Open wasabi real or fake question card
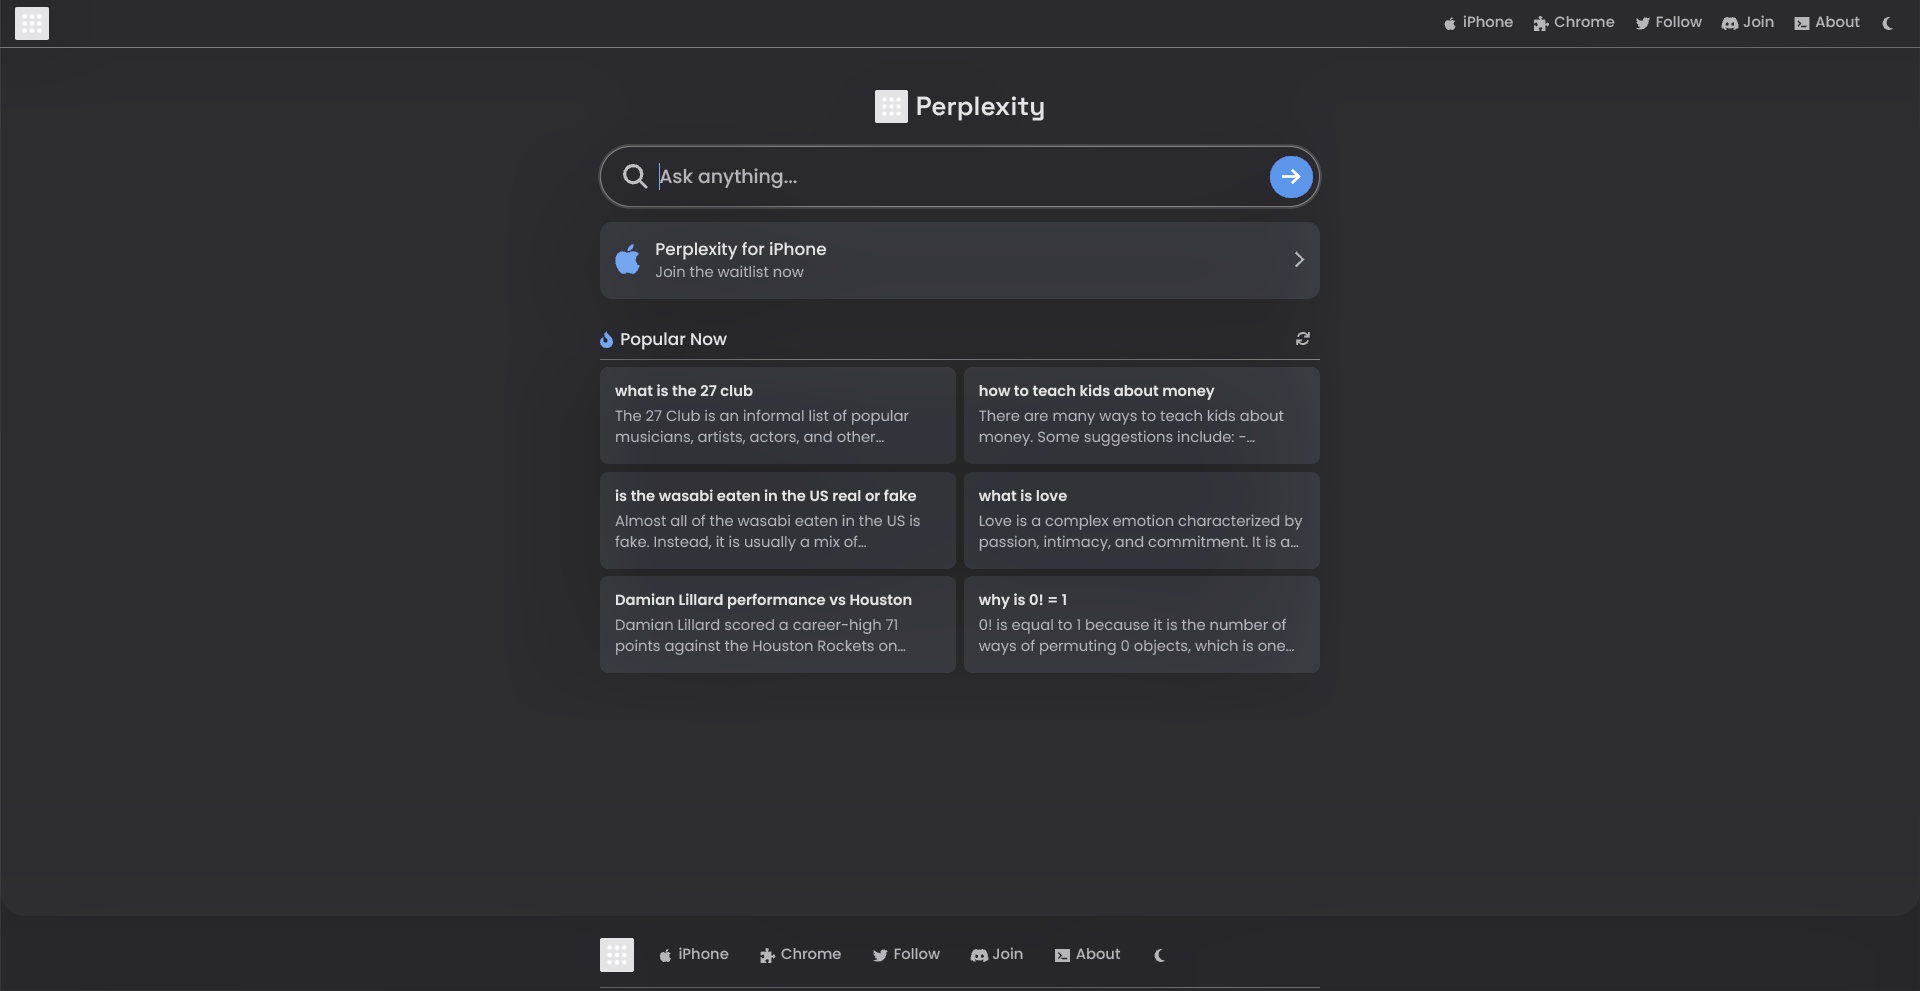The width and height of the screenshot is (1920, 991). click(x=778, y=520)
